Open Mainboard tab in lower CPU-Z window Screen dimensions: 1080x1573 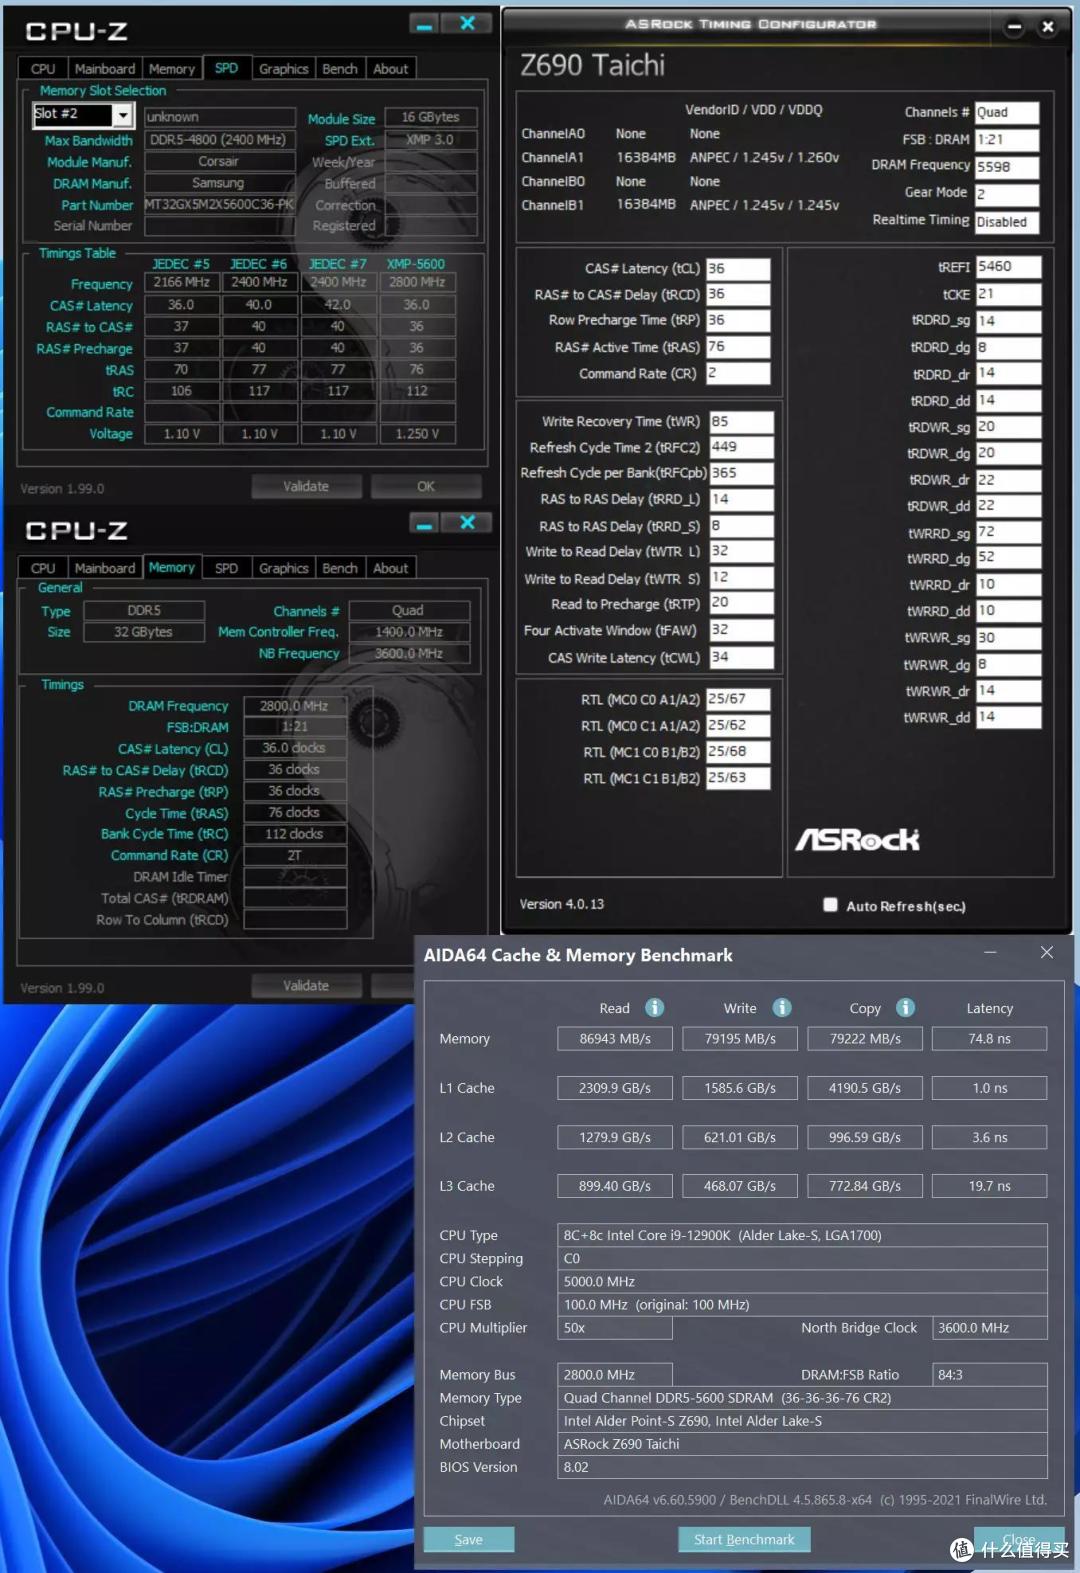(x=105, y=568)
